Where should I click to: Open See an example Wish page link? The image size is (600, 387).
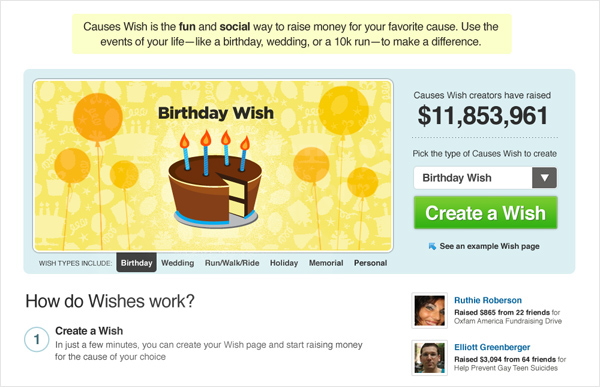coord(489,246)
